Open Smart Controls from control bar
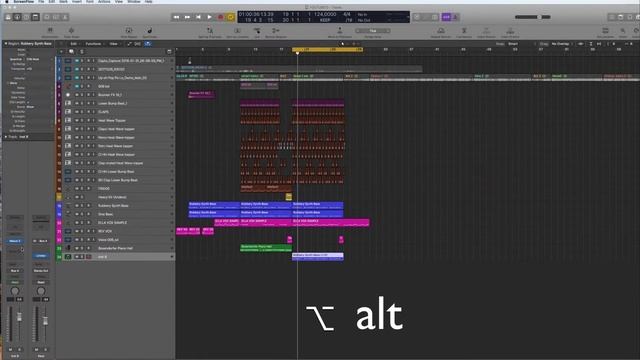640x360 pixels. click(47, 17)
